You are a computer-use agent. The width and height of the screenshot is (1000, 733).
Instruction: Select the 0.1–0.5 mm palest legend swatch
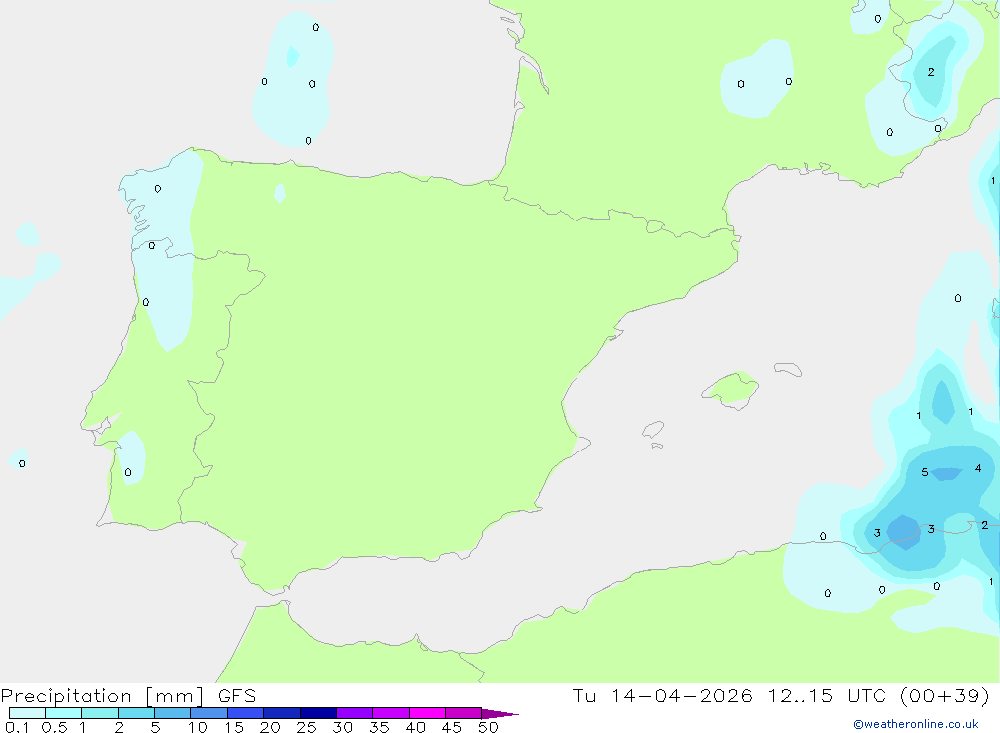coord(27,713)
